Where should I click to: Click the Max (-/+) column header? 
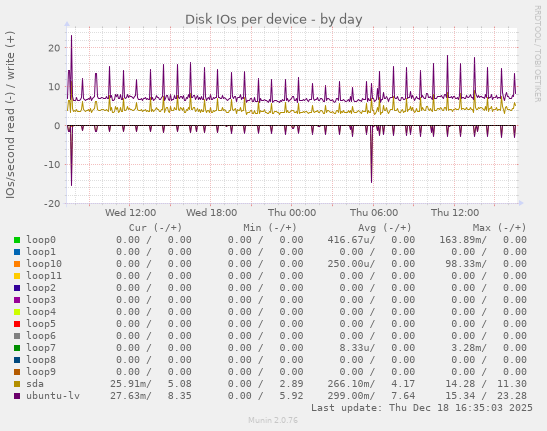click(499, 228)
